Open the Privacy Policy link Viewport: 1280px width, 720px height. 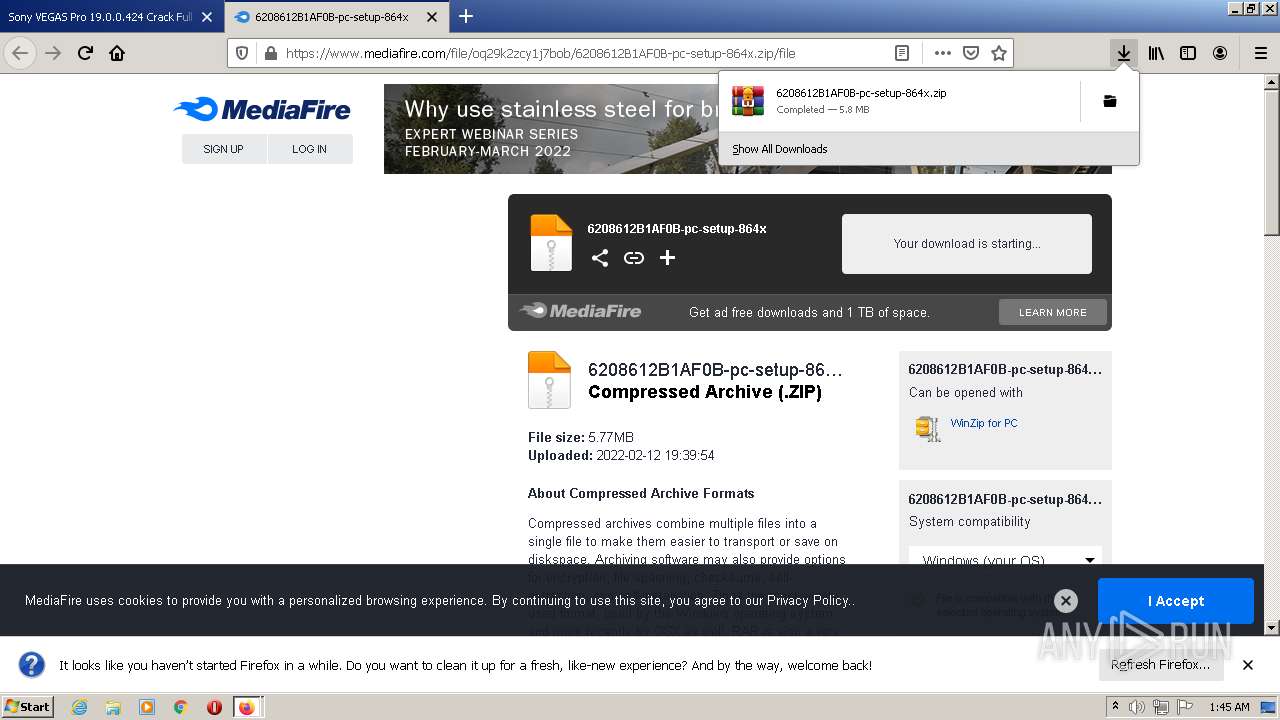click(x=808, y=600)
